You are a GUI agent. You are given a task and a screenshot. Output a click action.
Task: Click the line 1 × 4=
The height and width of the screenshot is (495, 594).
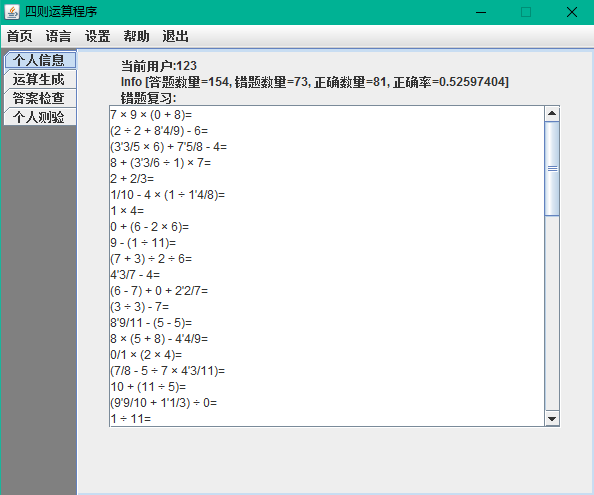pos(127,211)
